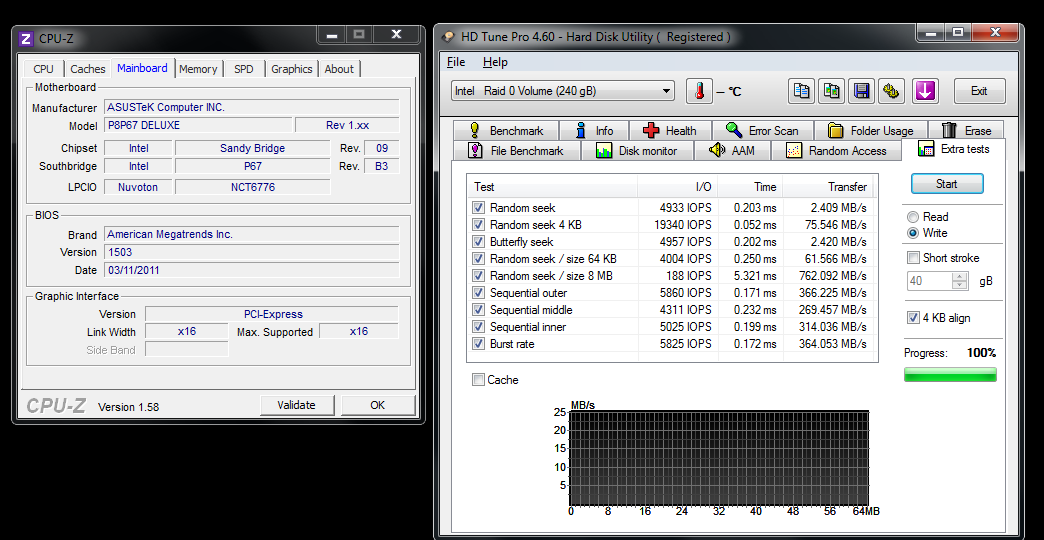Click the thermometer temperature icon in HD Tune
This screenshot has height=540, width=1044.
(x=699, y=91)
